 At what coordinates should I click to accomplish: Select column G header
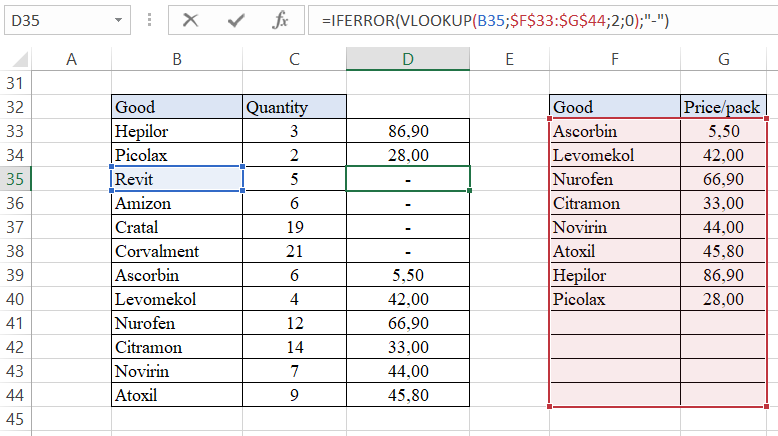pyautogui.click(x=723, y=60)
